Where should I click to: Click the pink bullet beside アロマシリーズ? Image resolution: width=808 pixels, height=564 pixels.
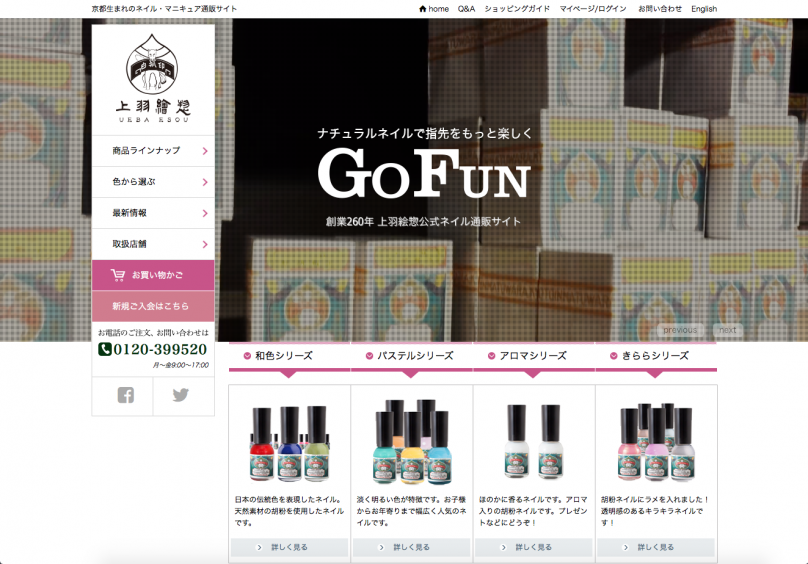pyautogui.click(x=491, y=356)
